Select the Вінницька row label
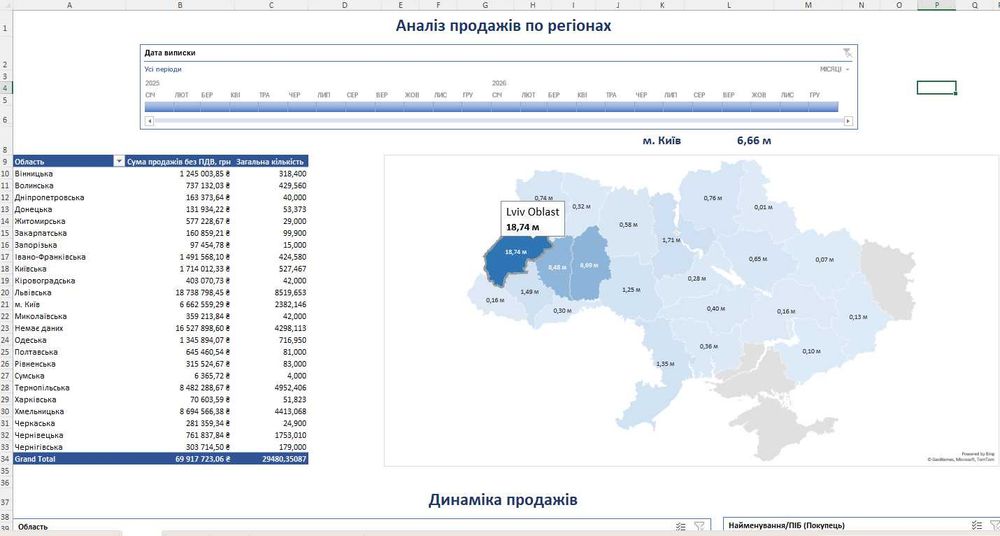 coord(34,174)
